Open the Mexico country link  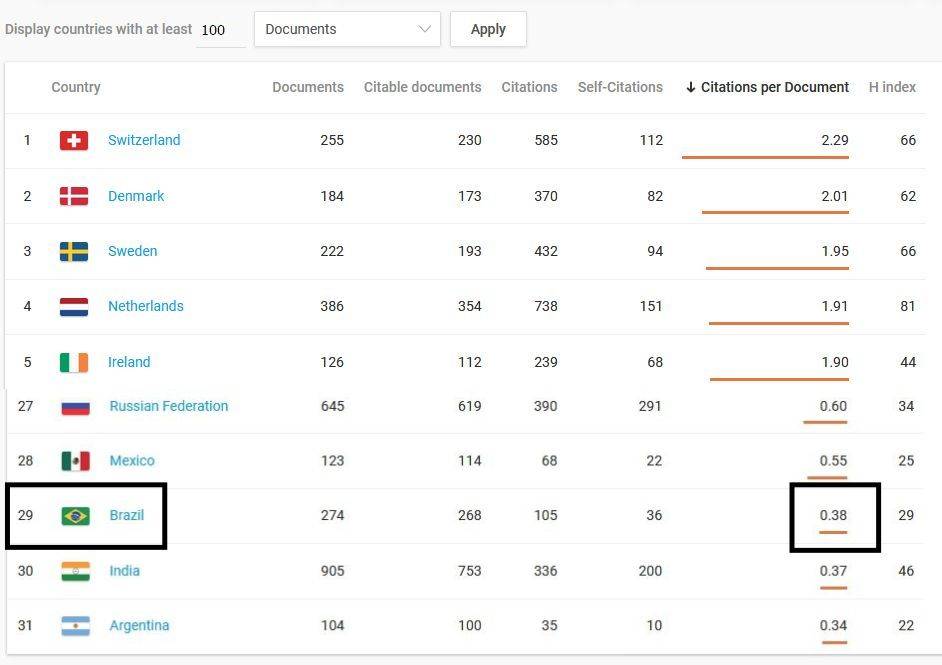pyautogui.click(x=132, y=461)
